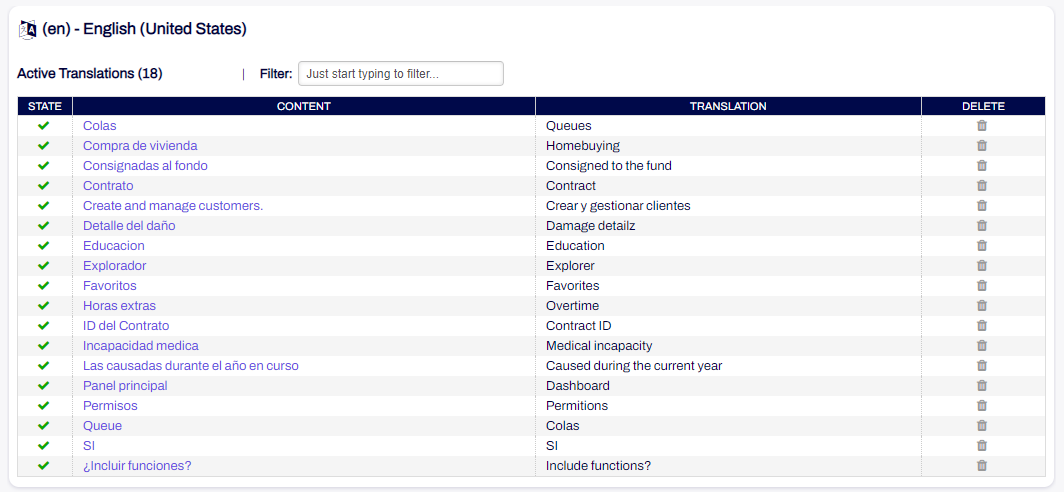Select the Dashboard translation cell
This screenshot has height=492, width=1064.
click(x=728, y=385)
